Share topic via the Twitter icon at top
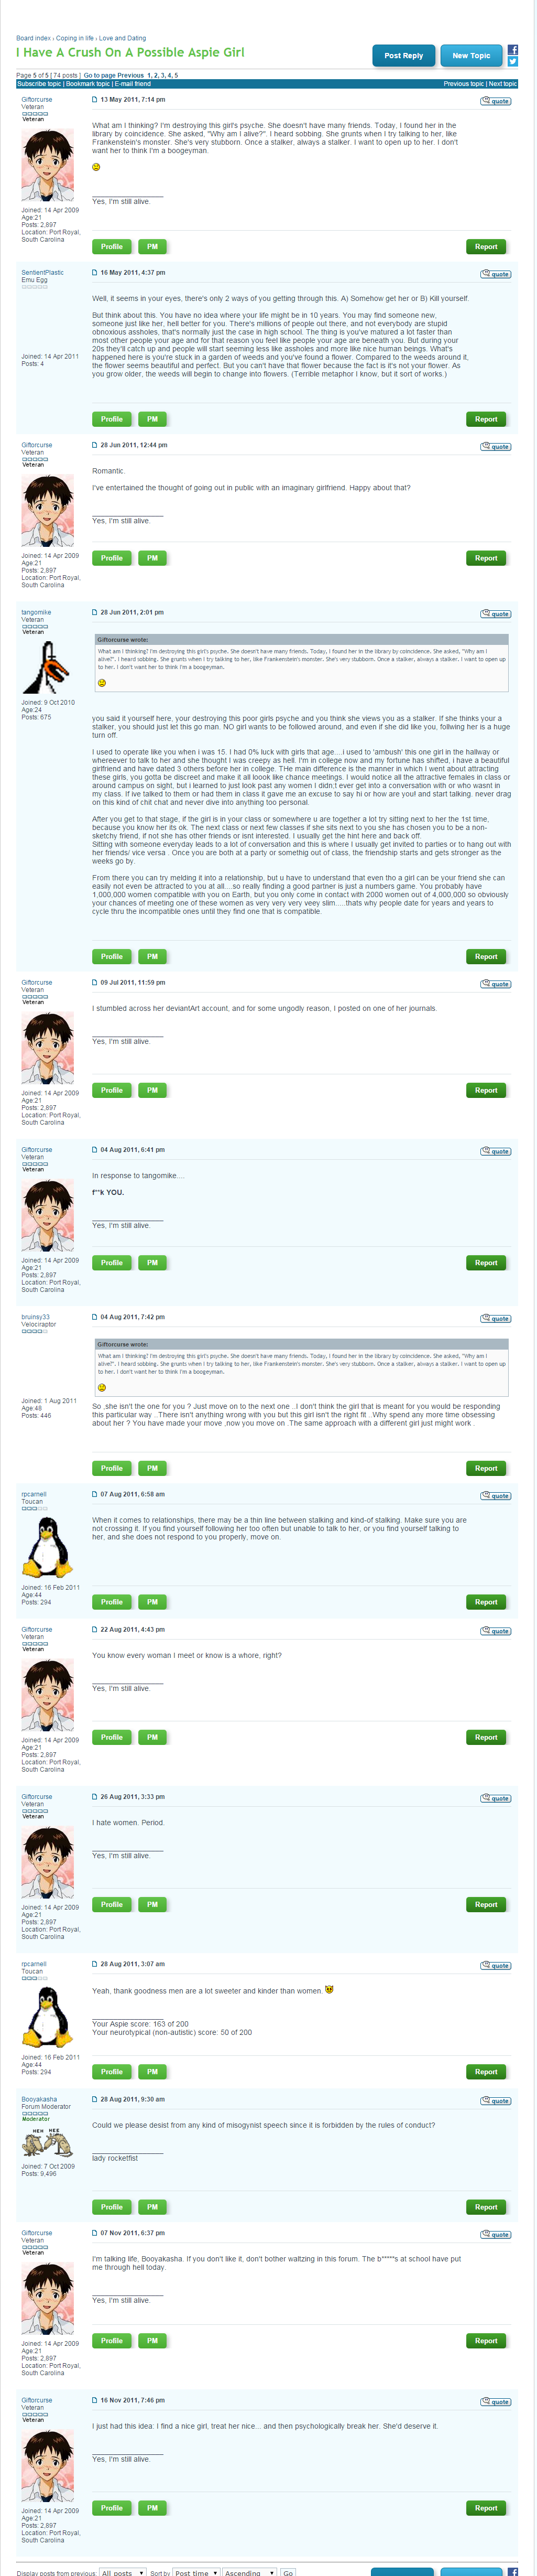The height and width of the screenshot is (2576, 537). point(512,62)
